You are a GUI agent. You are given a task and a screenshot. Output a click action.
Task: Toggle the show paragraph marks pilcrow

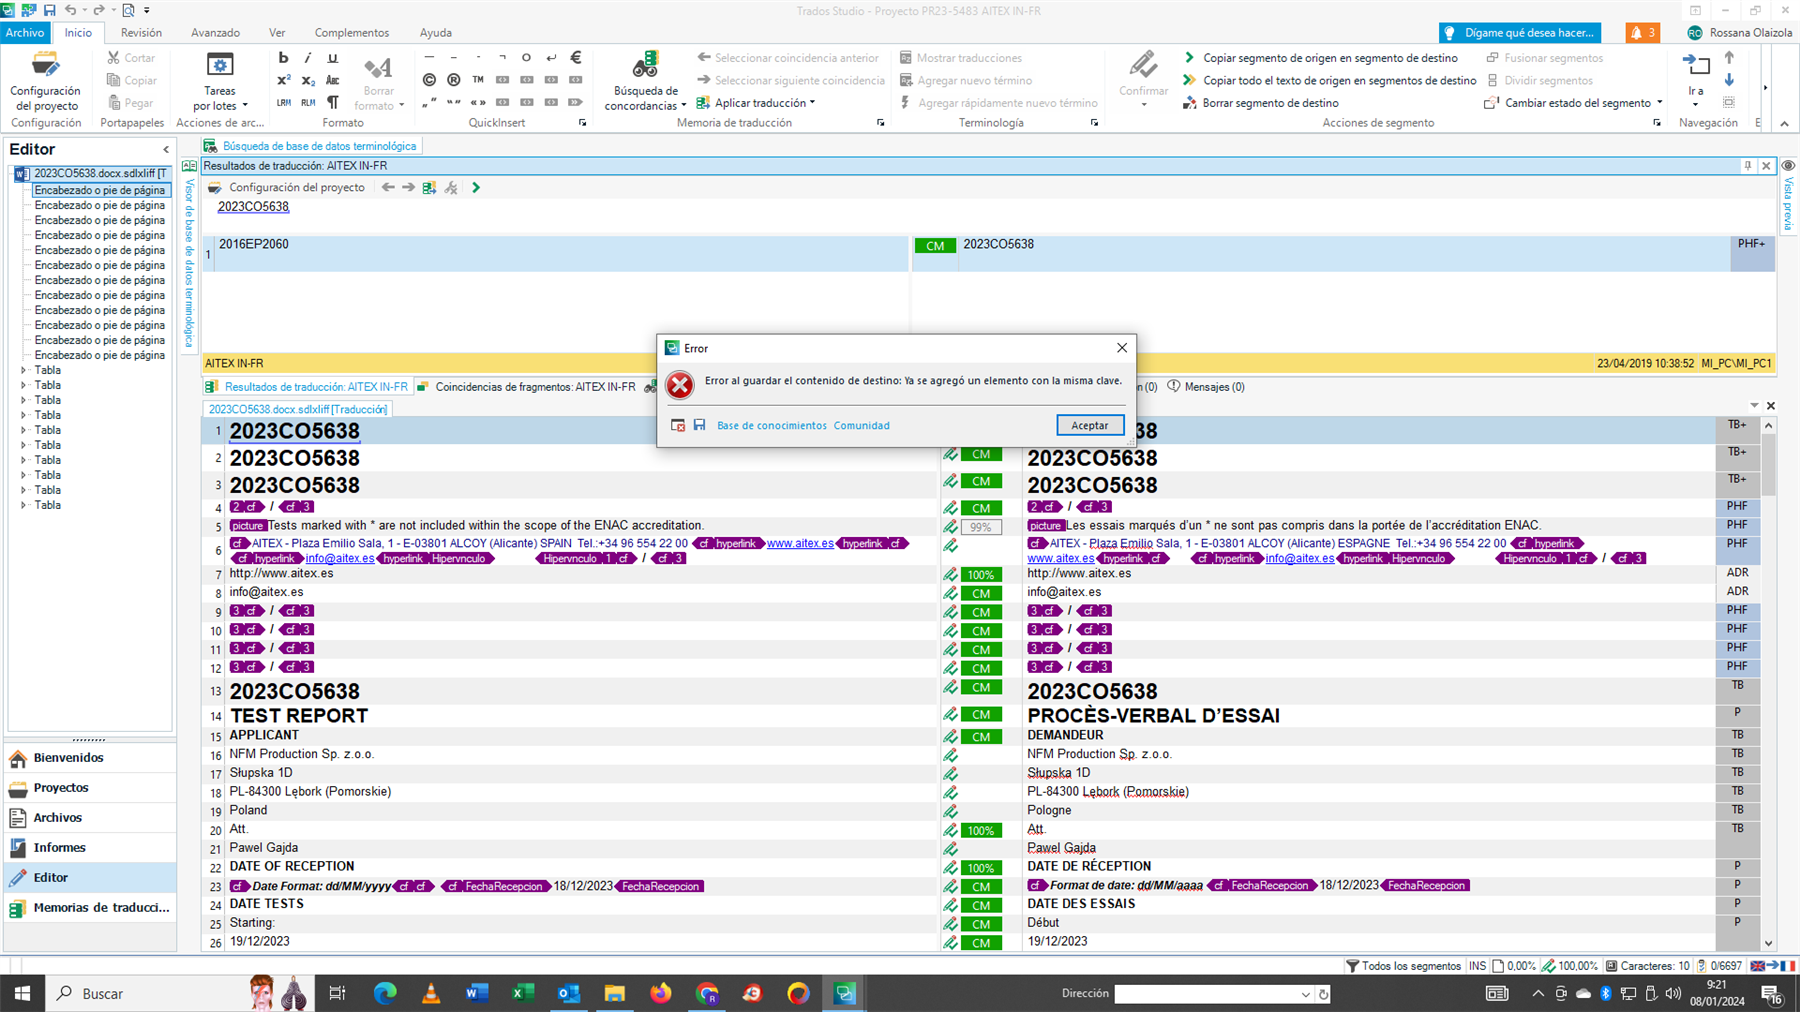coord(333,102)
